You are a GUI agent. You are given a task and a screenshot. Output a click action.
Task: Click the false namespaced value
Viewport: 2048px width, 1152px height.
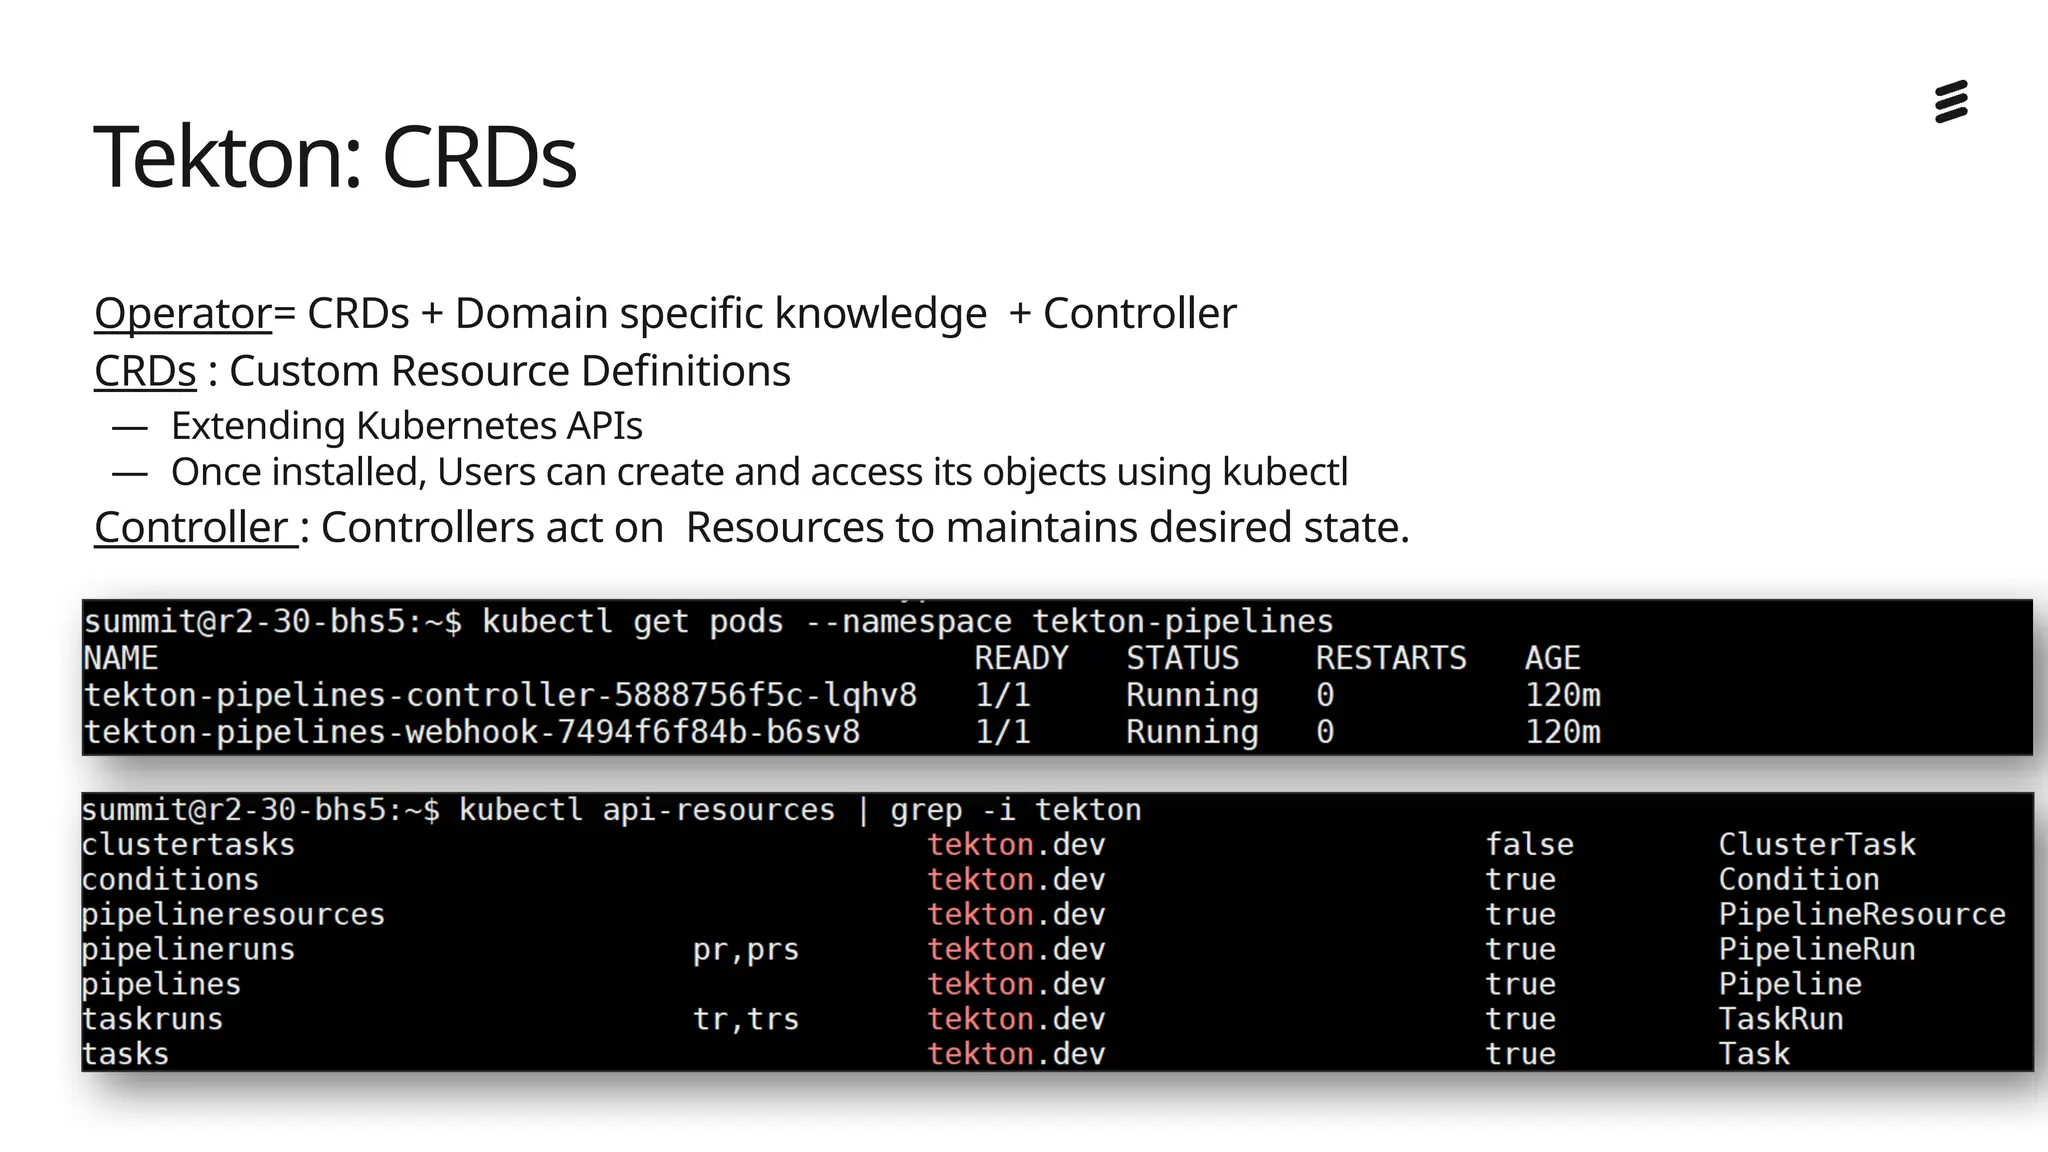coord(1529,844)
